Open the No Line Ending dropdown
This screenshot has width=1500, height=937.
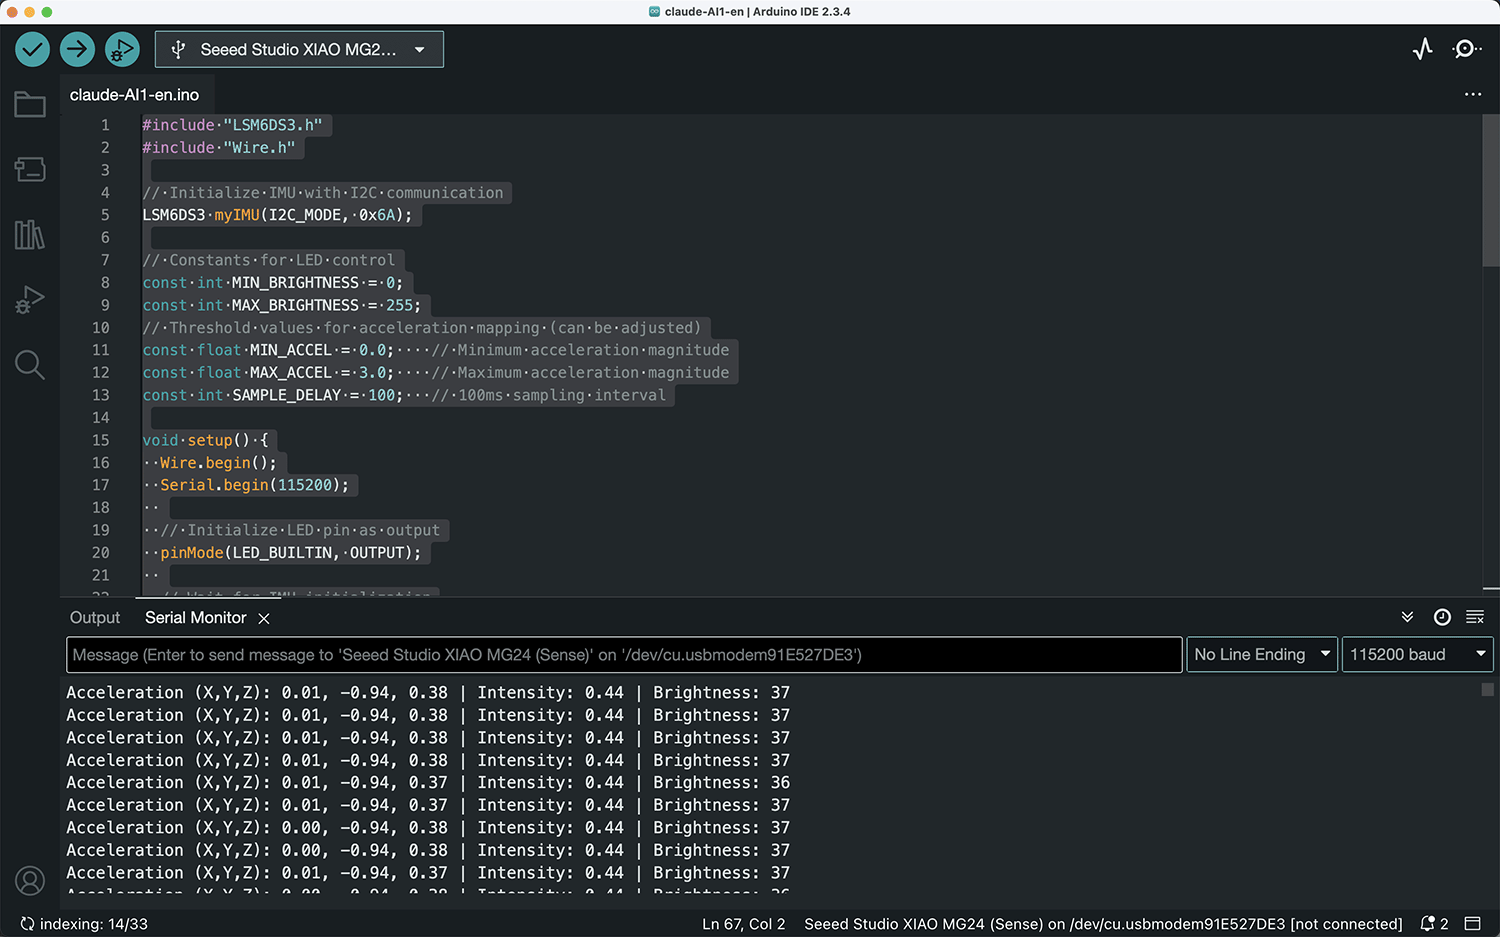tap(1262, 654)
